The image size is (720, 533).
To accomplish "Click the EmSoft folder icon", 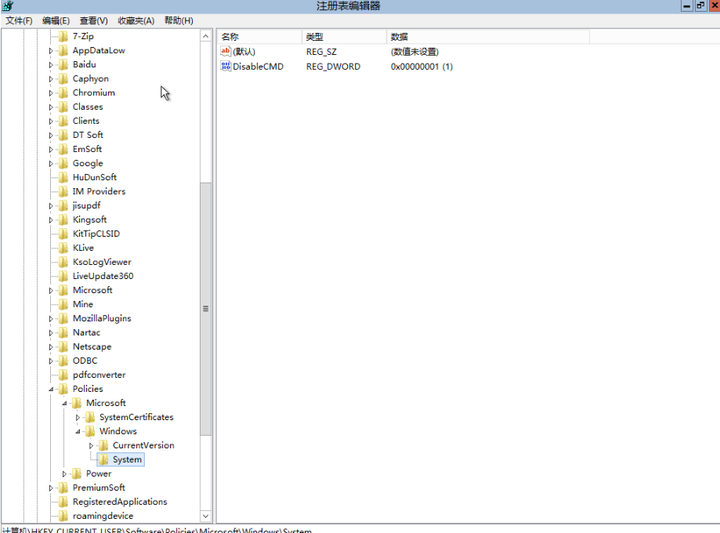I will pyautogui.click(x=63, y=149).
